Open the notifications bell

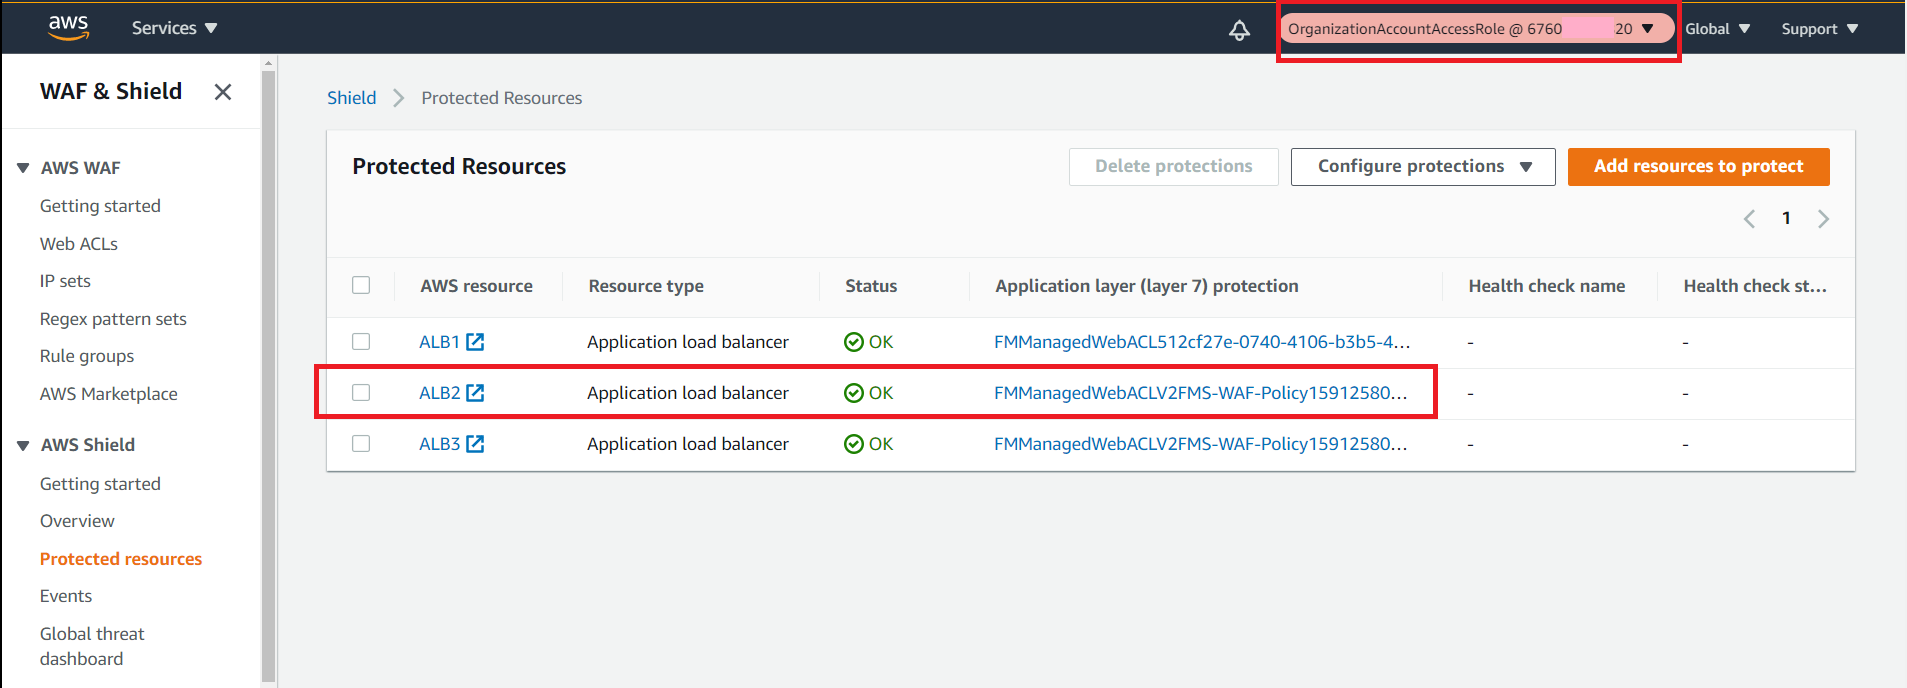pos(1239,30)
